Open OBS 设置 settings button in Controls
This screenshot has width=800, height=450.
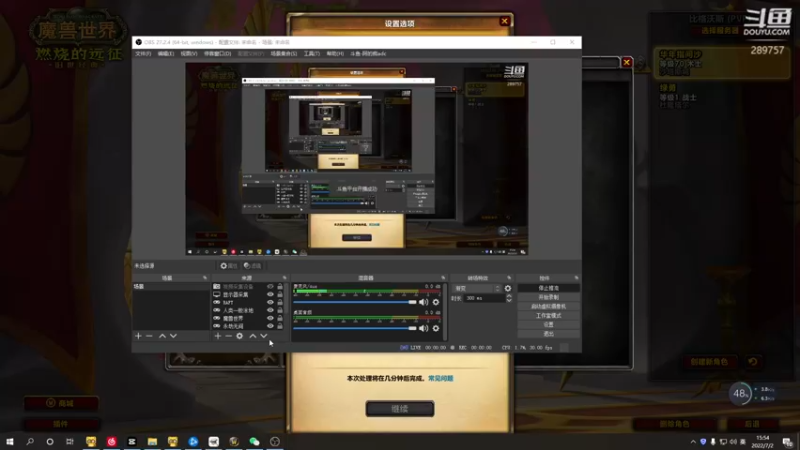click(x=548, y=324)
